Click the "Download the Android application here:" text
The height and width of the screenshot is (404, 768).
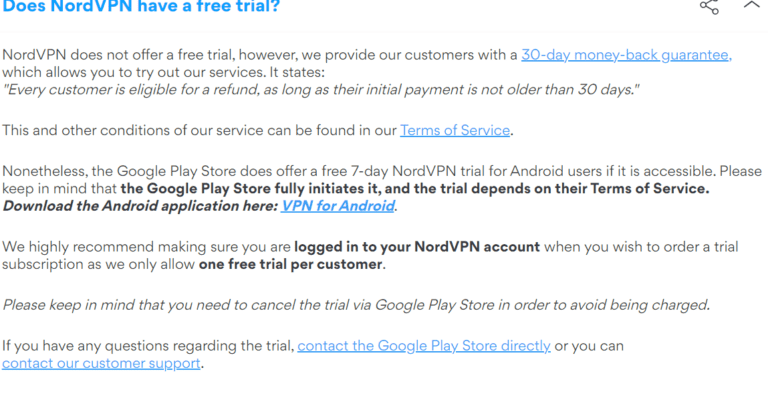click(x=140, y=206)
